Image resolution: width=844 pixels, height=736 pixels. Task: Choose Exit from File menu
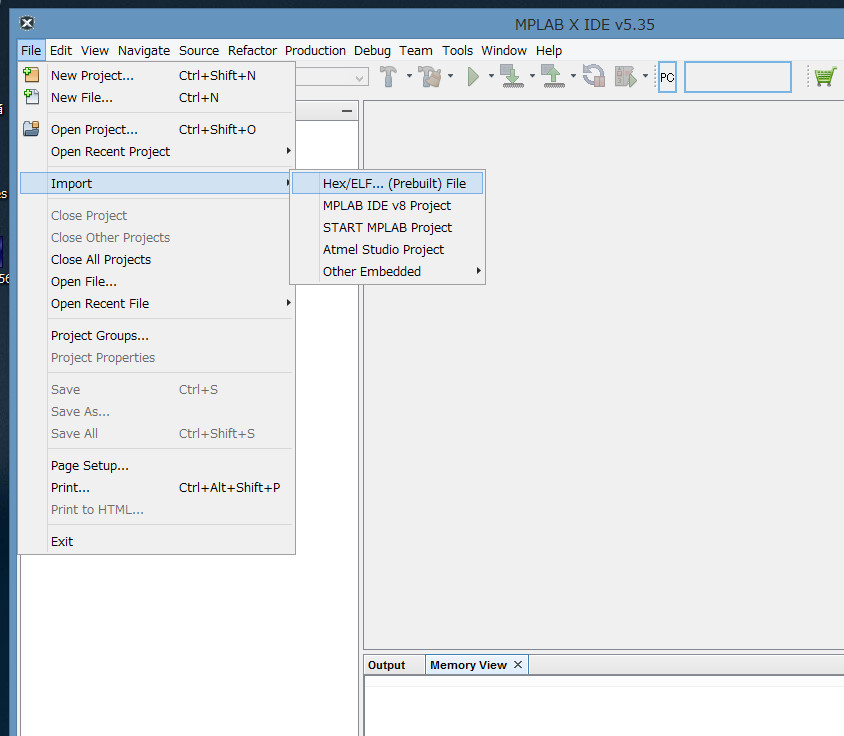156,541
